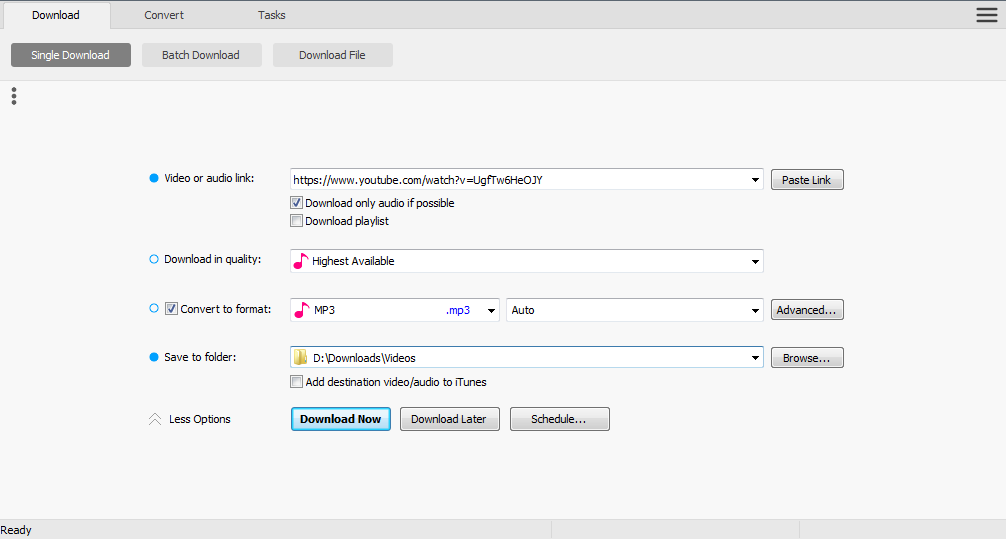Click the pink music note in quality field
Viewport: 1006px width, 539px height.
tap(300, 261)
